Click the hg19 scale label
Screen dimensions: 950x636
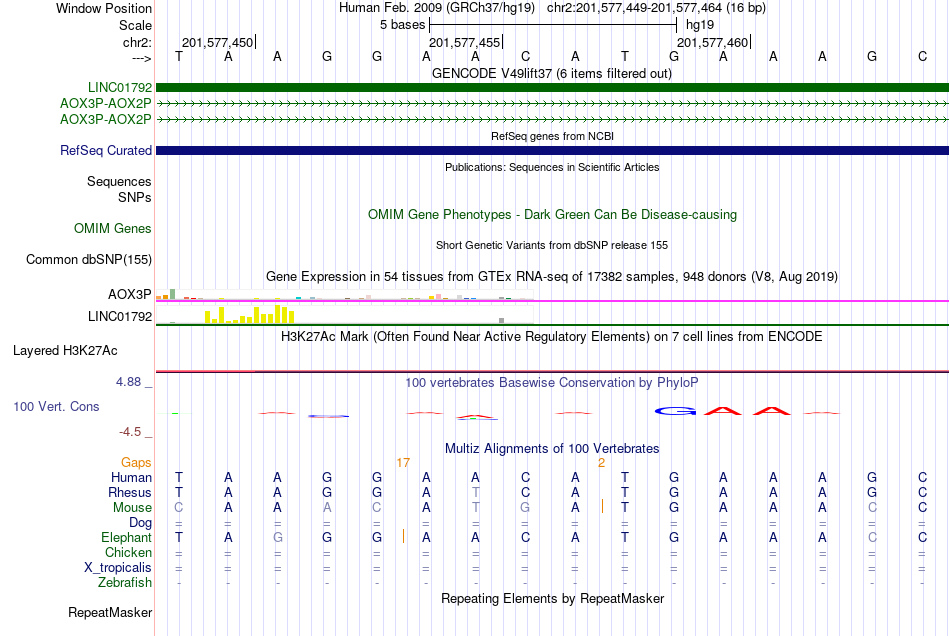point(700,25)
